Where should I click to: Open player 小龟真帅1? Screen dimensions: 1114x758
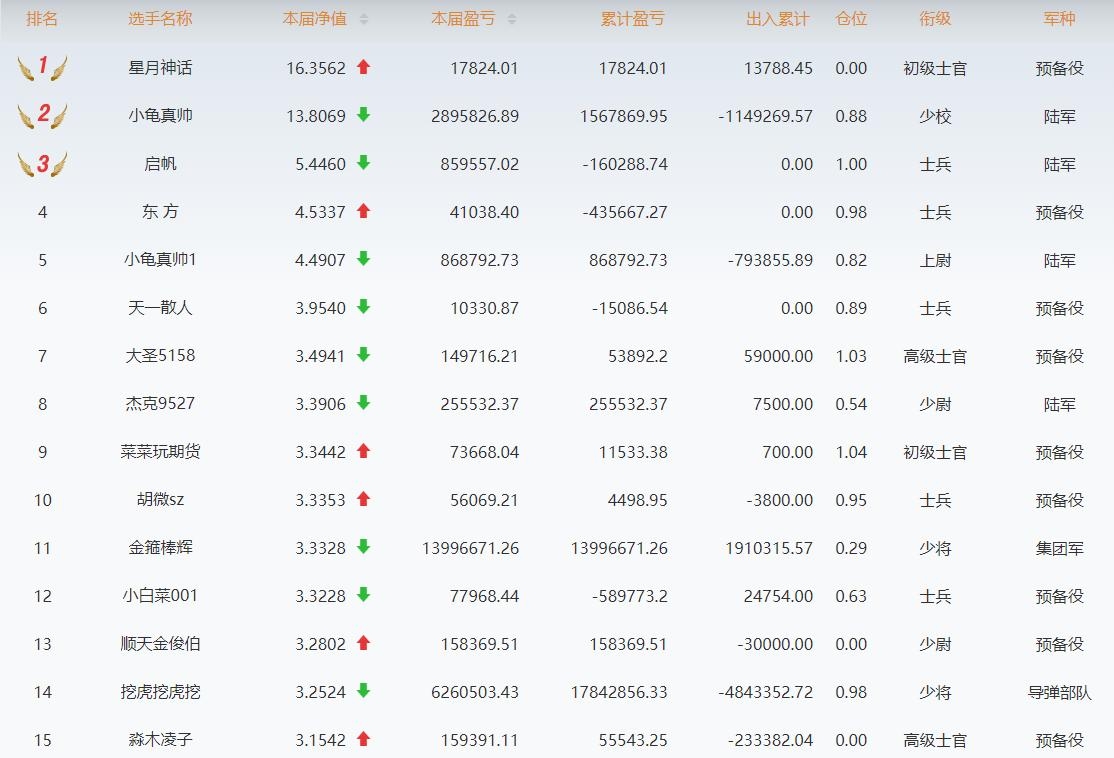[x=160, y=259]
